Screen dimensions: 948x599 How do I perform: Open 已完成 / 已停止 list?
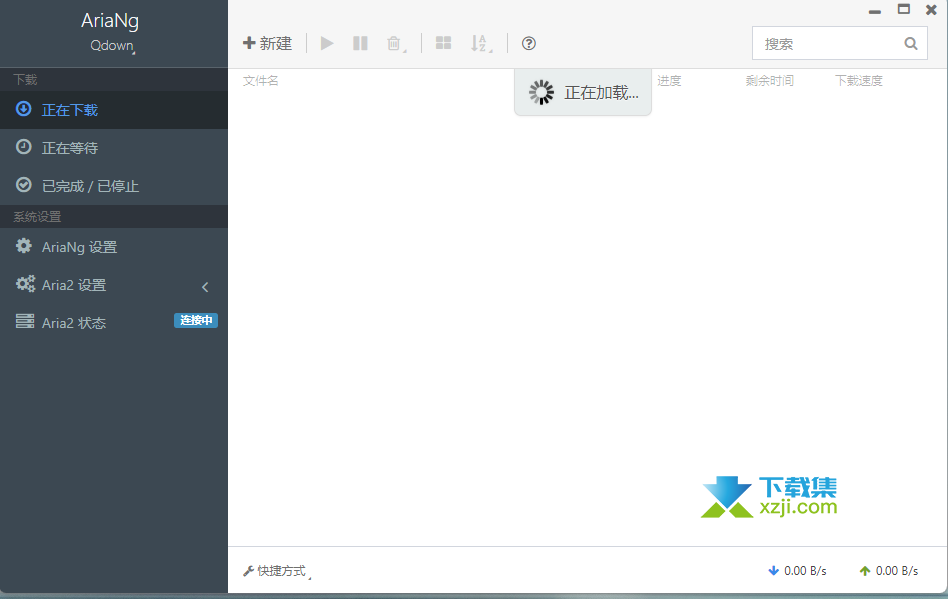pos(114,186)
